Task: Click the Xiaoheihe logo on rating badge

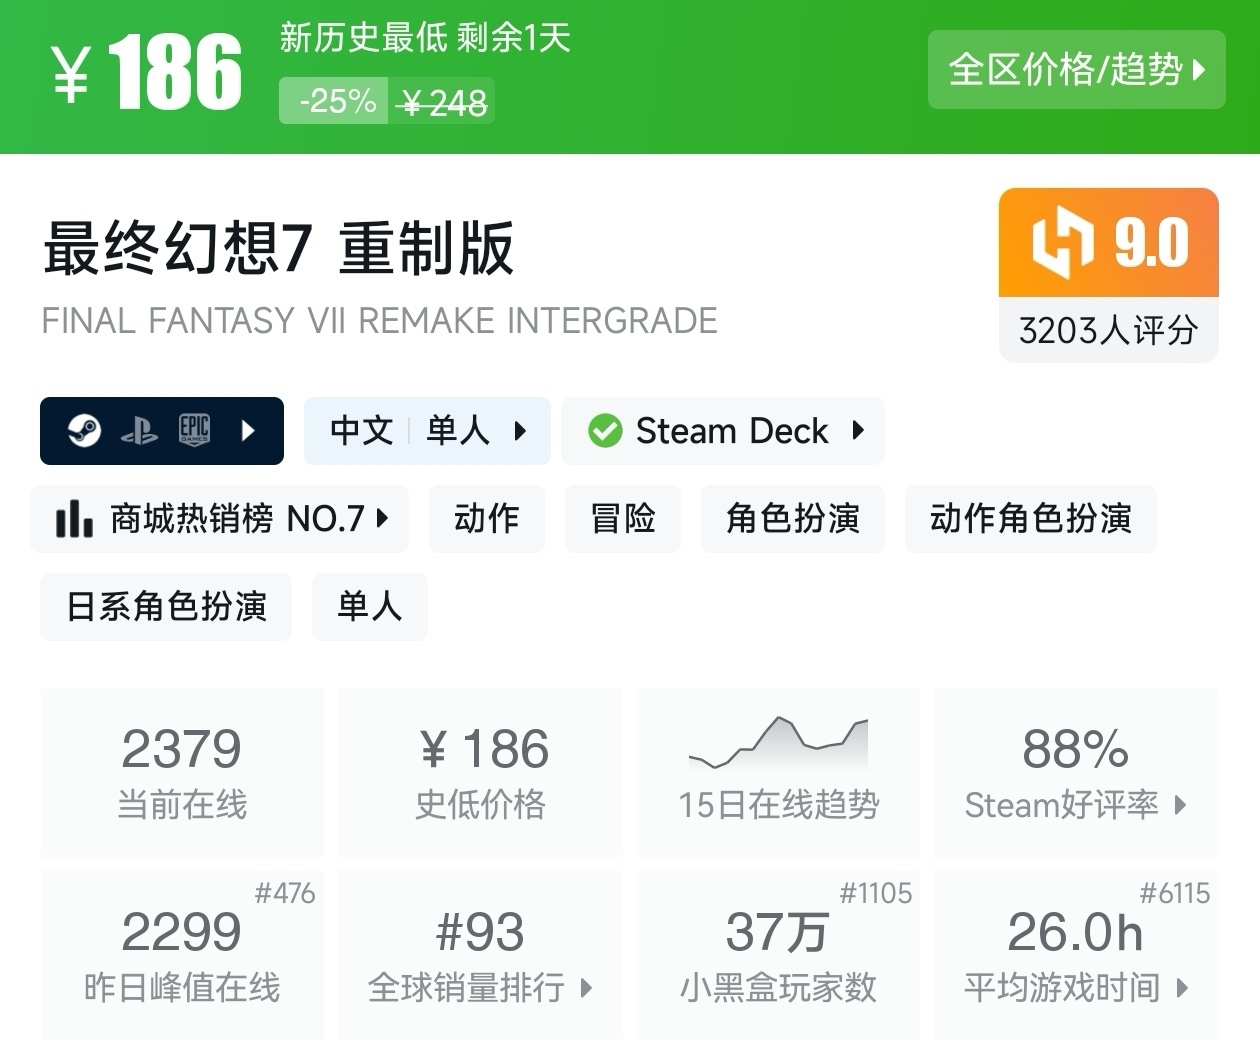Action: (1062, 243)
